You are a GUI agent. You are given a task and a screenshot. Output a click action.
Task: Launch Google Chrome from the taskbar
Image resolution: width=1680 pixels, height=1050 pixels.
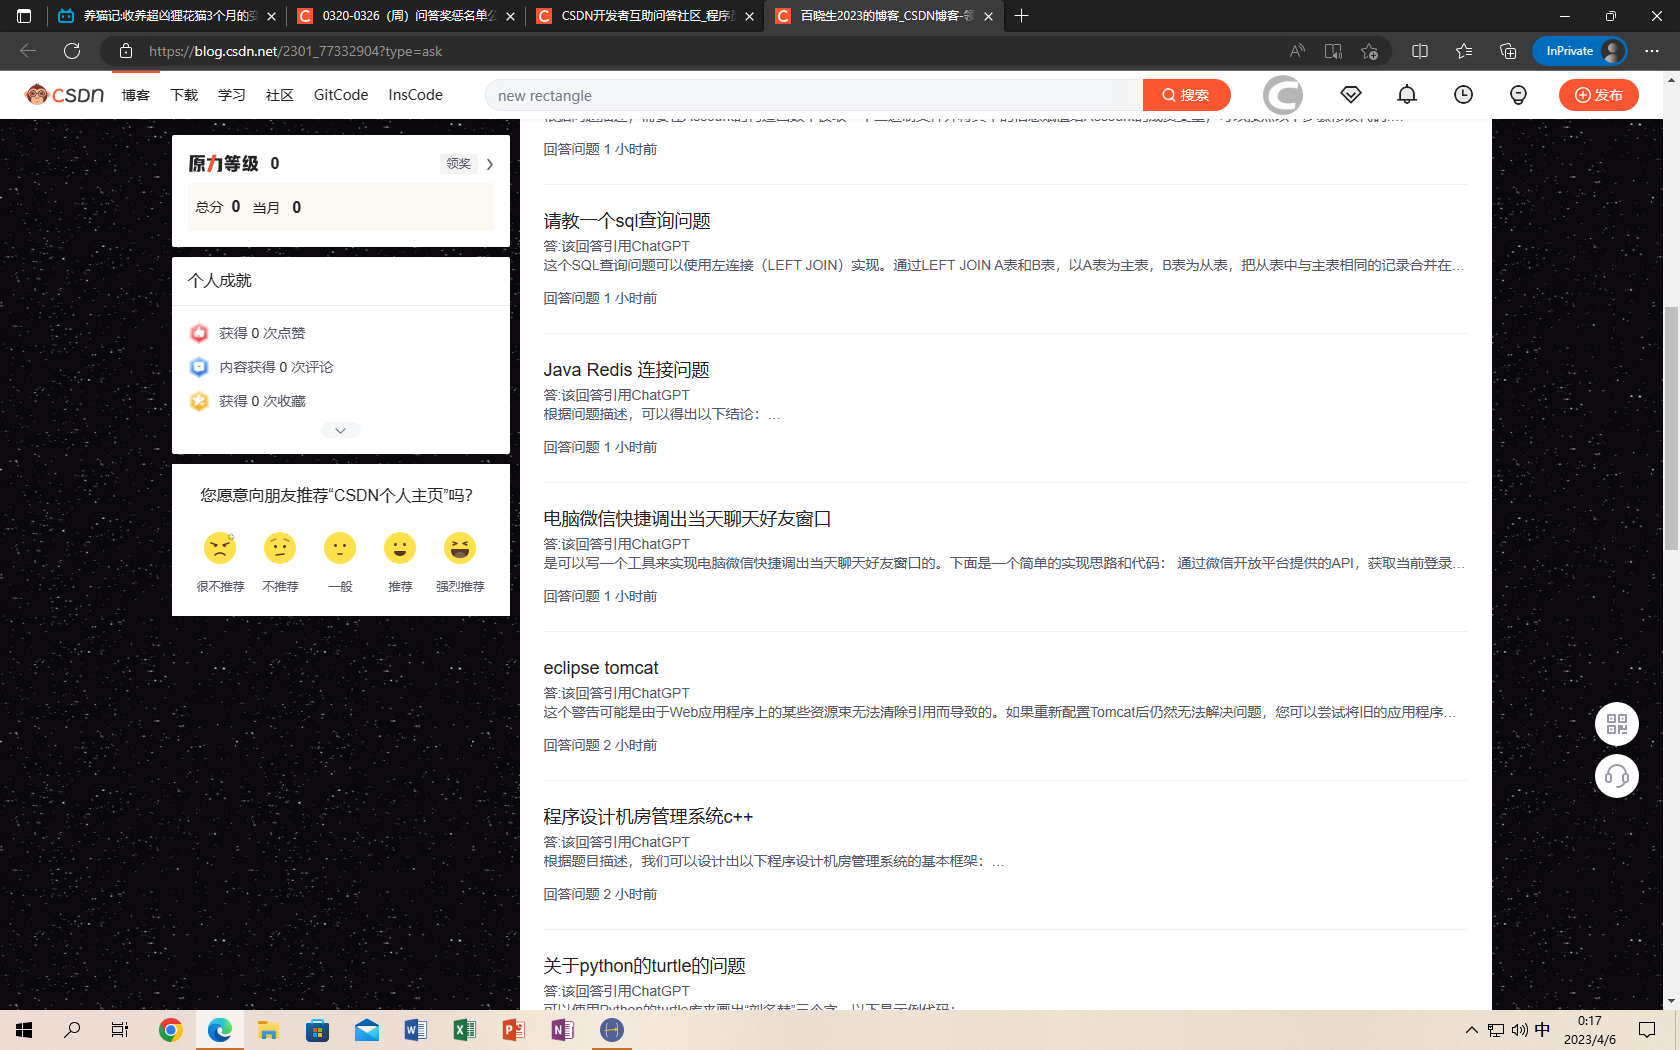pyautogui.click(x=171, y=1030)
